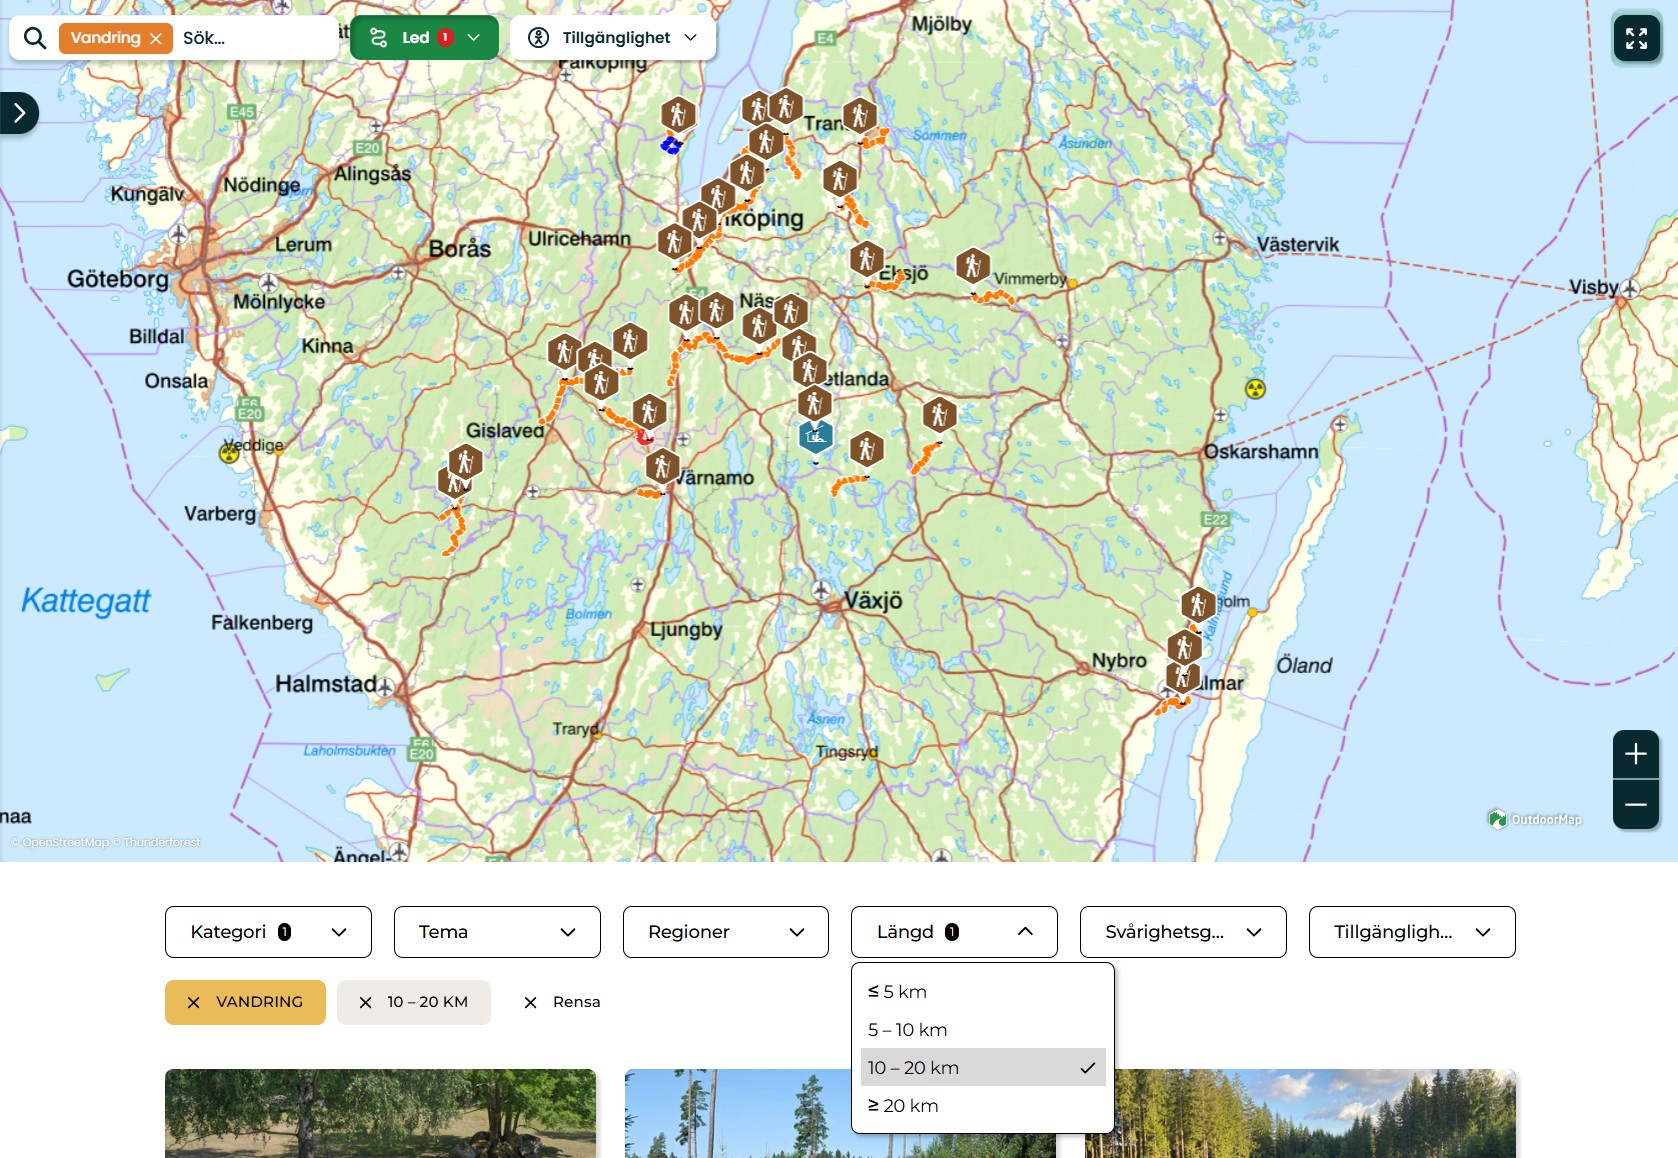
Task: Expand the left sidebar arrow
Action: (19, 113)
